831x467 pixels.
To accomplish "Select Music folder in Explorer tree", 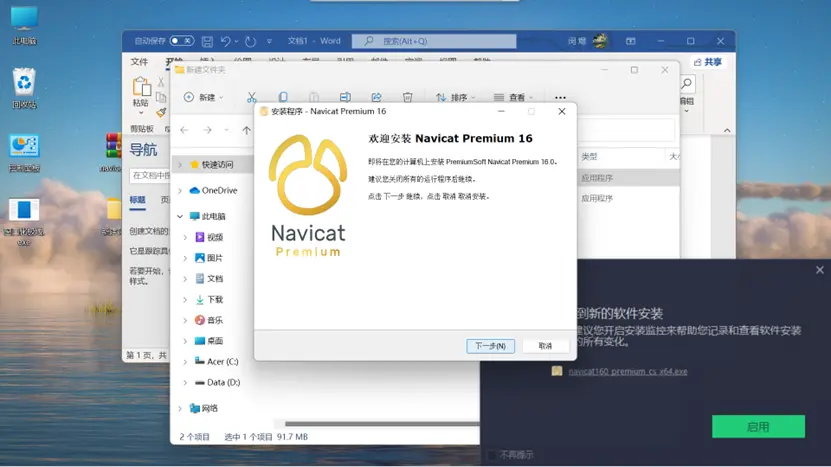I will 209,320.
